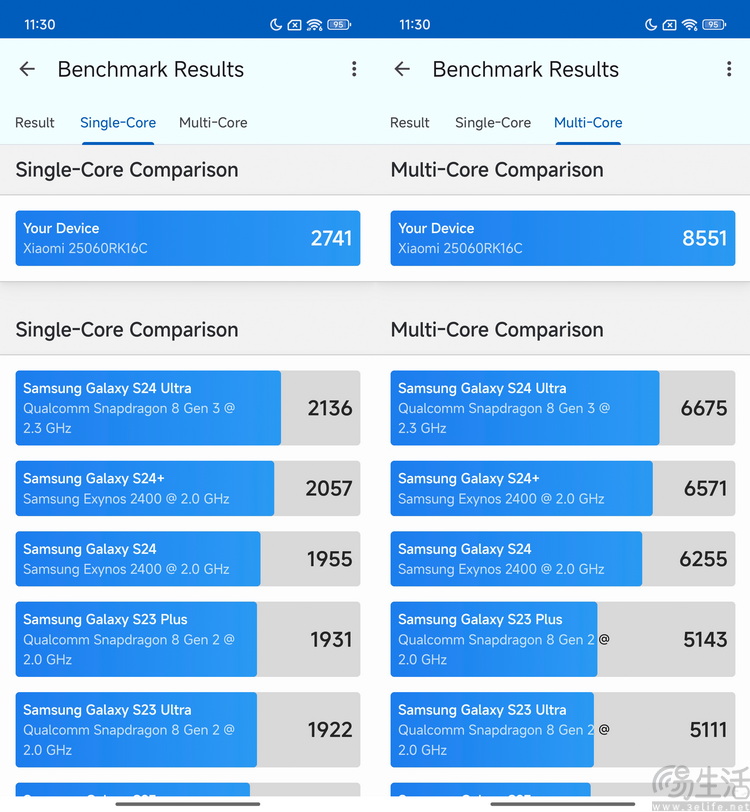Open left screen's three-dot overflow menu

tap(354, 69)
